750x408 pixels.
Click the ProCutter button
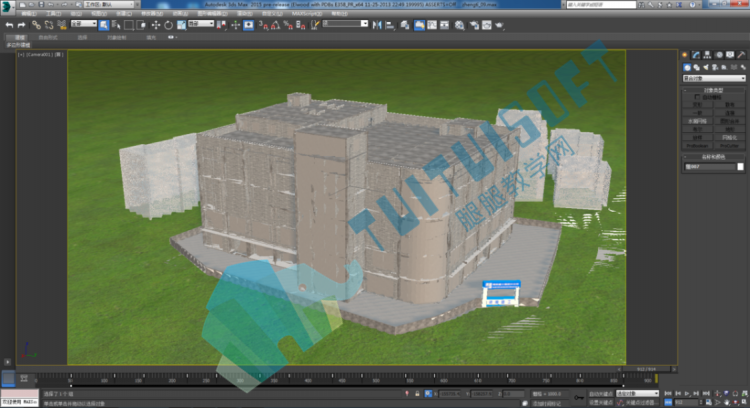click(x=729, y=146)
